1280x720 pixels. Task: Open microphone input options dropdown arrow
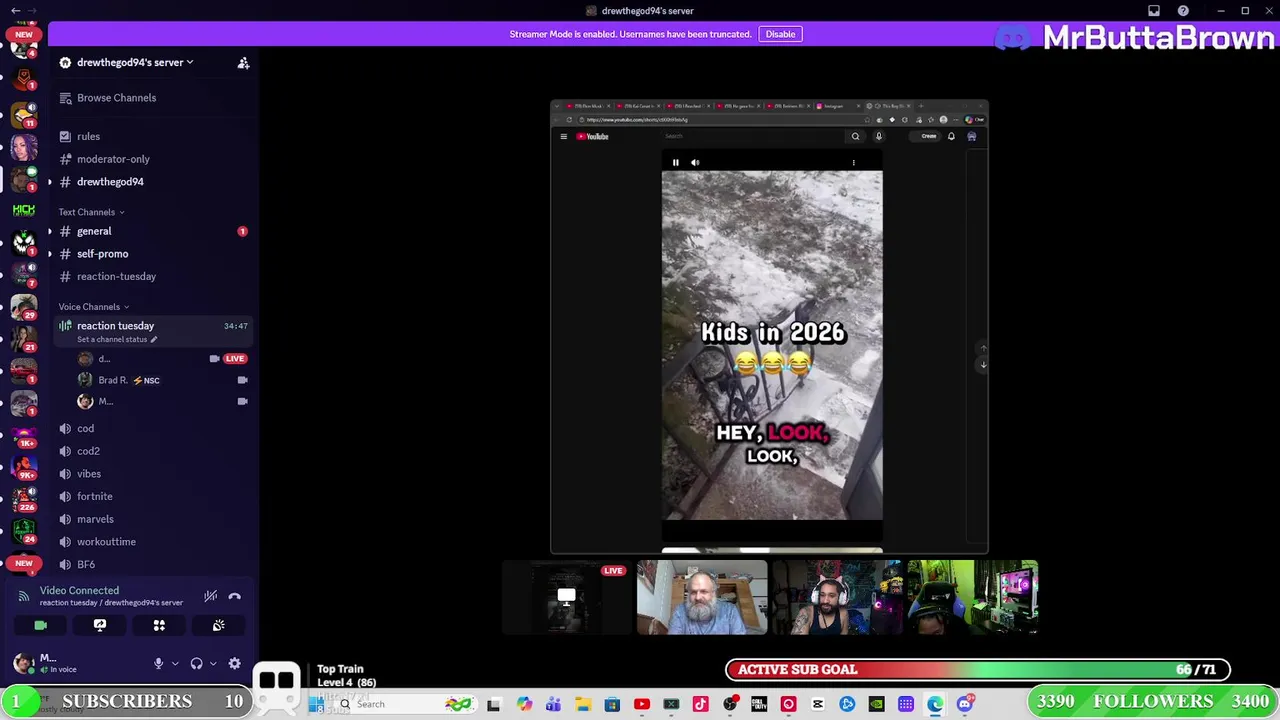(x=175, y=663)
